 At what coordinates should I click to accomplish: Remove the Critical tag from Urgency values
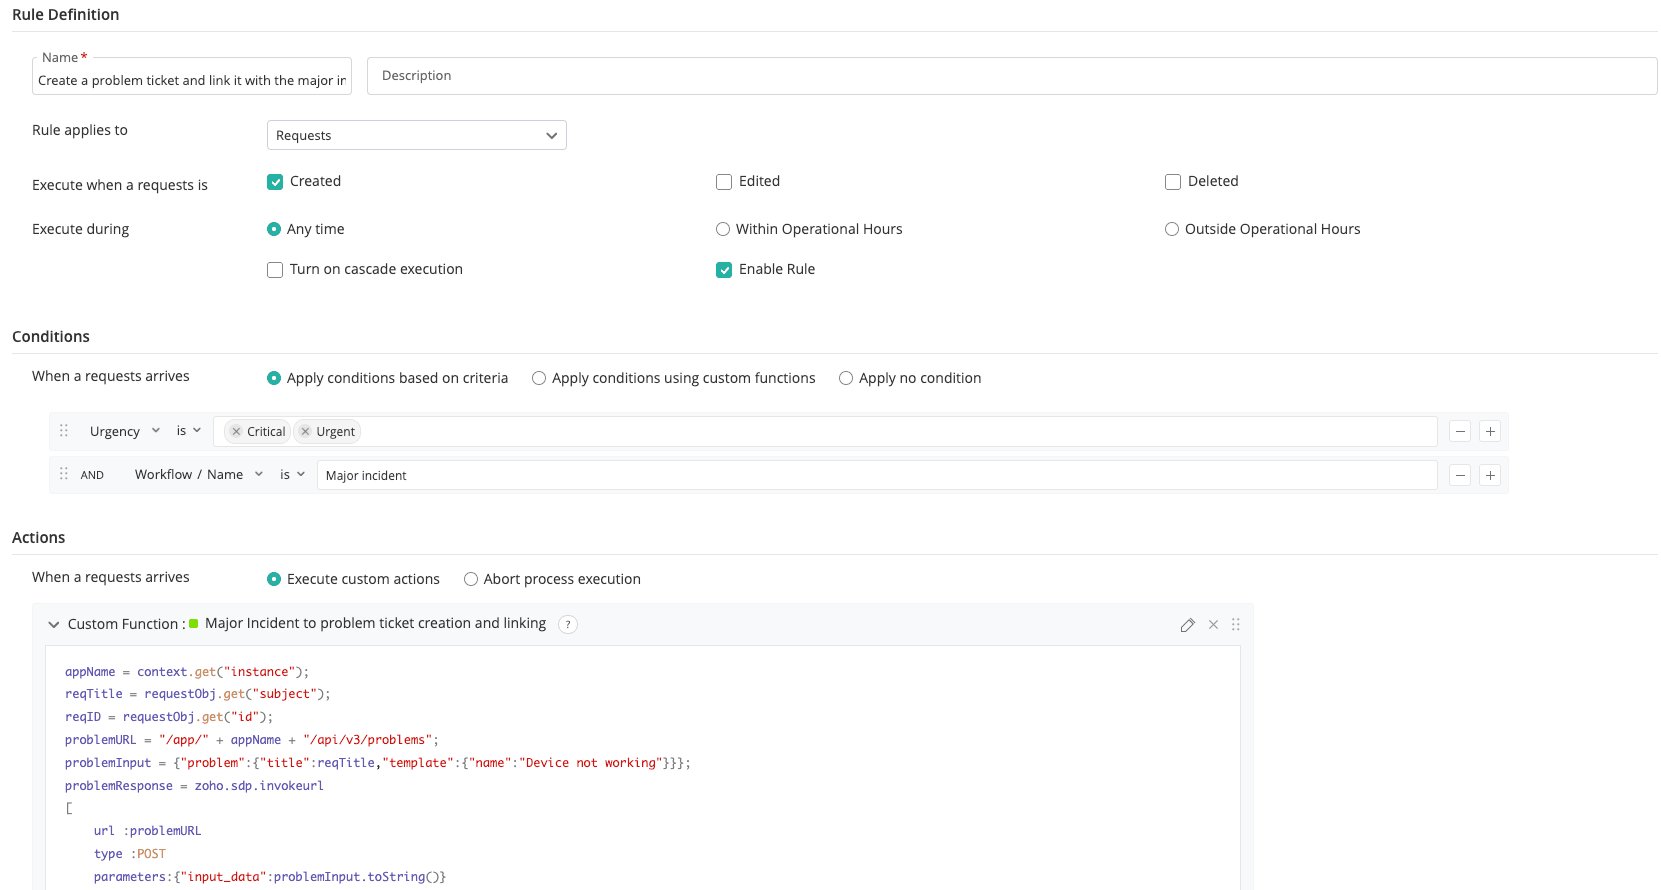click(x=236, y=432)
